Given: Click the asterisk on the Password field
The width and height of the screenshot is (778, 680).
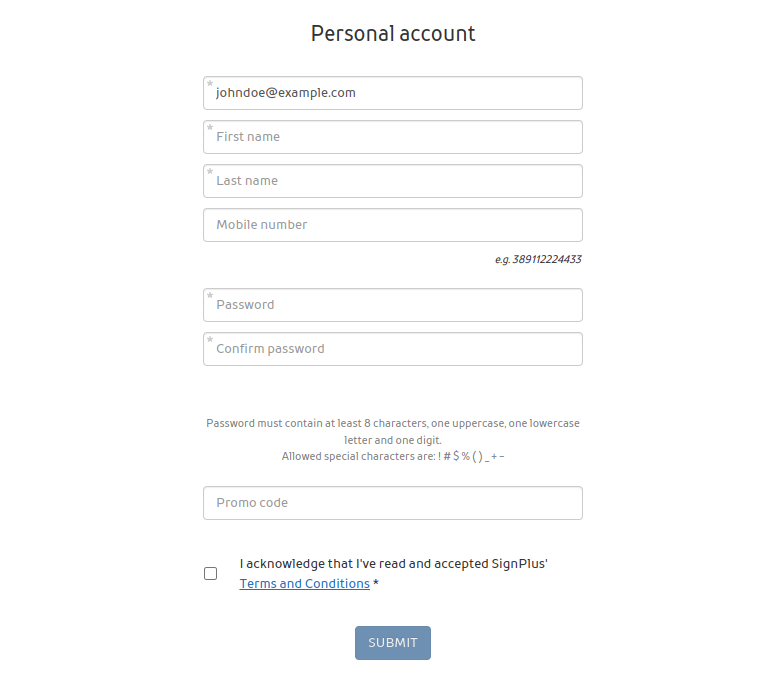Looking at the screenshot, I should [x=210, y=297].
